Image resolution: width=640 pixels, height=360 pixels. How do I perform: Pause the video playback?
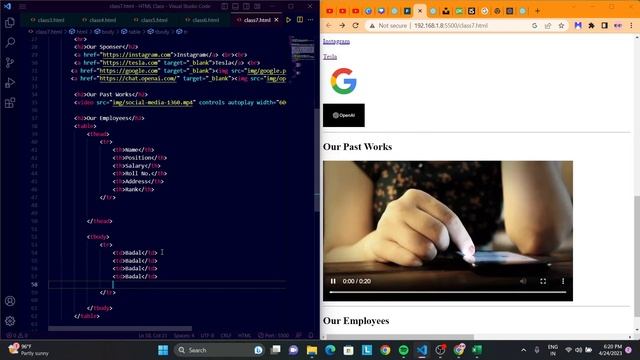(x=333, y=281)
